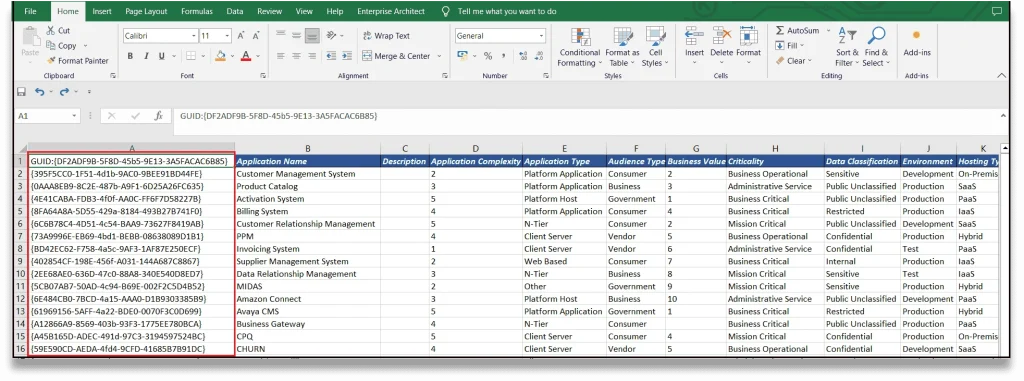Select row 7 header
Viewport: 1024px width, 381px height.
[21, 237]
